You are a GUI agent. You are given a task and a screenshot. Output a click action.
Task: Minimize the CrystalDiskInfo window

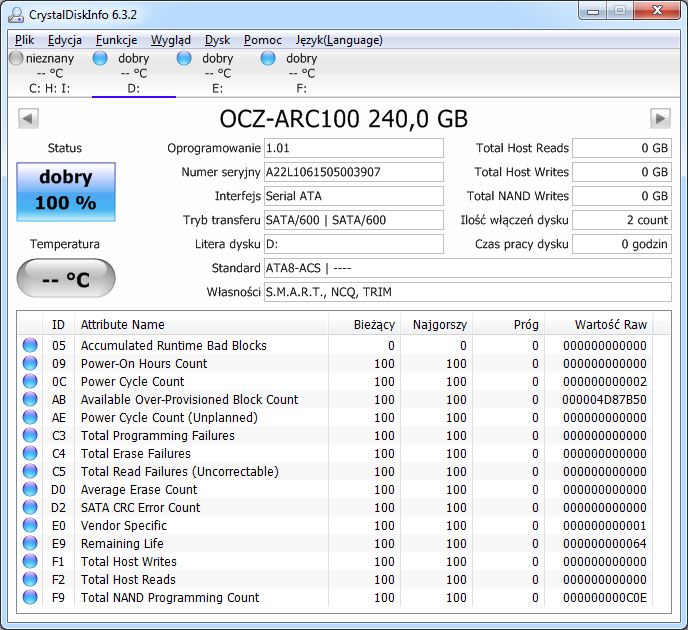593,11
